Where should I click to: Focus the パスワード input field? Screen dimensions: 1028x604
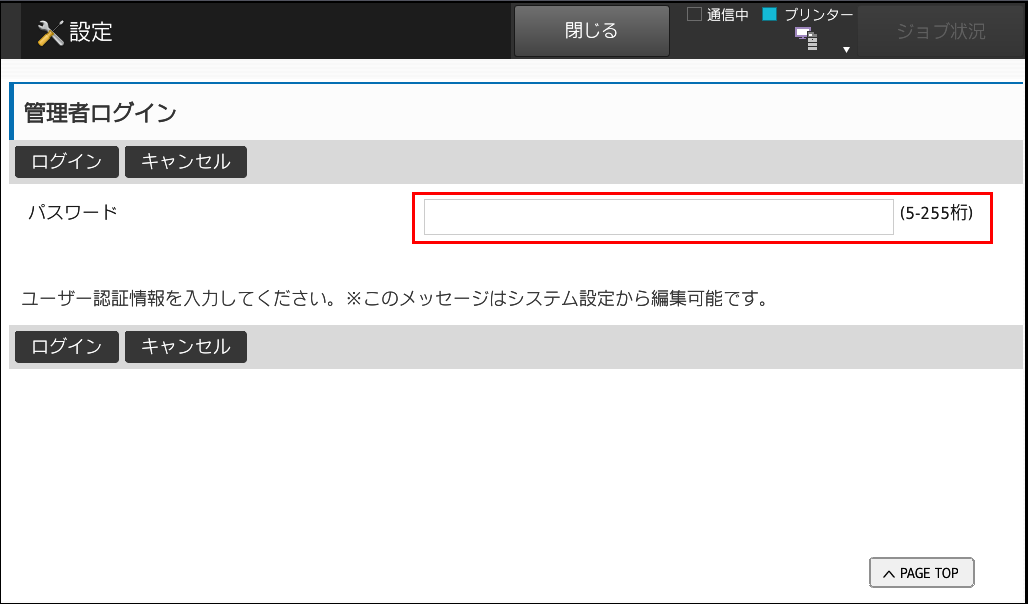[658, 217]
